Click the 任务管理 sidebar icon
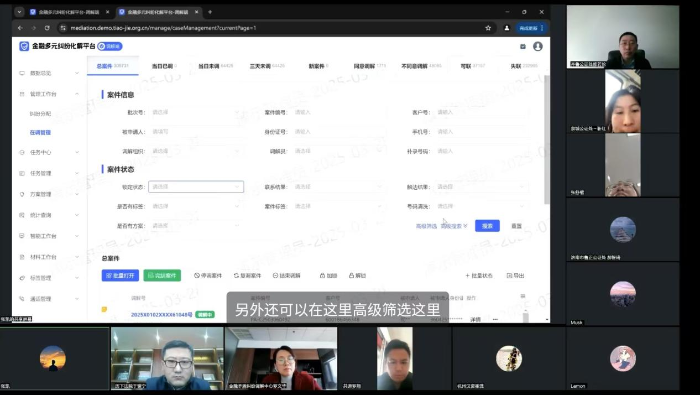700x395 pixels. (22, 173)
